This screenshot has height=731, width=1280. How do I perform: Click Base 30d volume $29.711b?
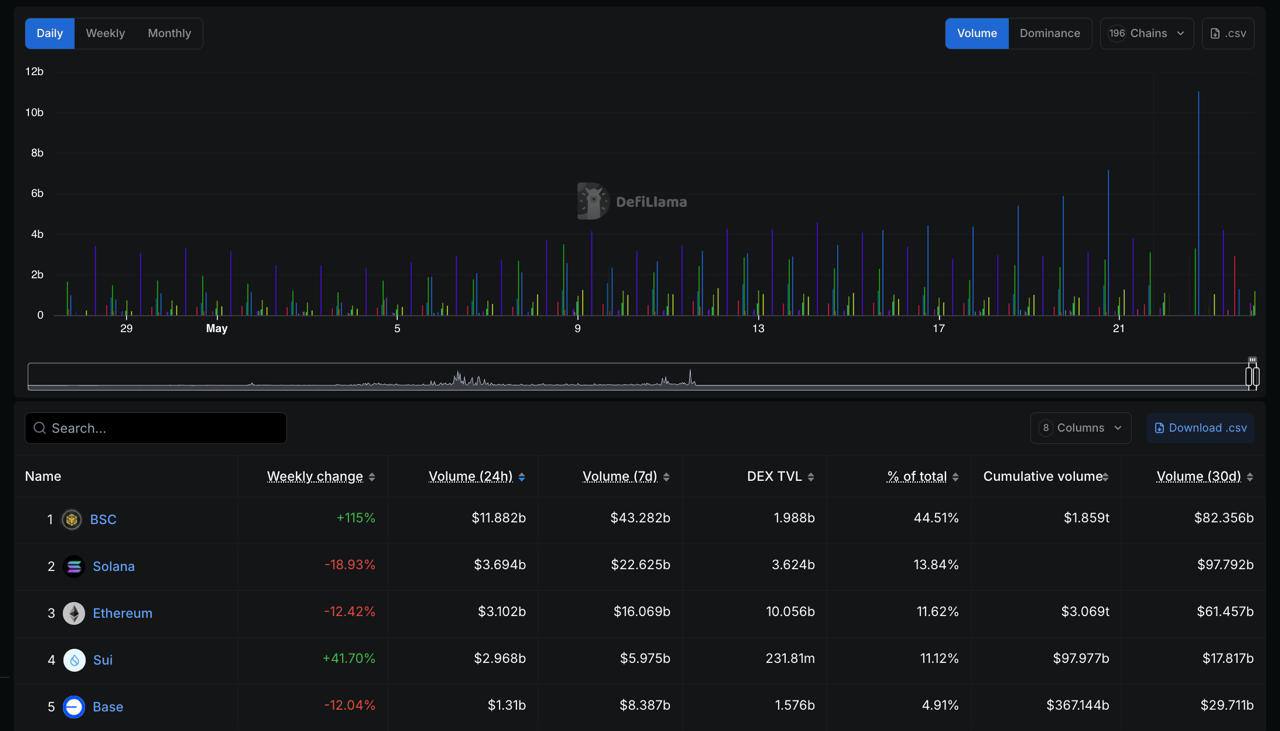pos(1228,706)
